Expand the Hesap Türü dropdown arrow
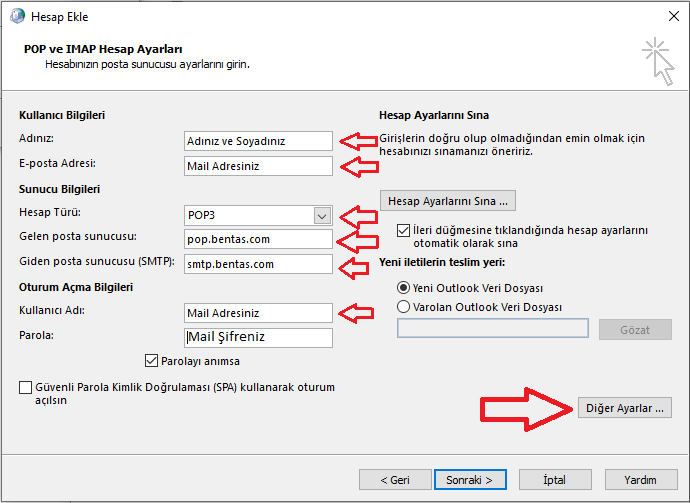The height and width of the screenshot is (503, 690). click(x=322, y=216)
